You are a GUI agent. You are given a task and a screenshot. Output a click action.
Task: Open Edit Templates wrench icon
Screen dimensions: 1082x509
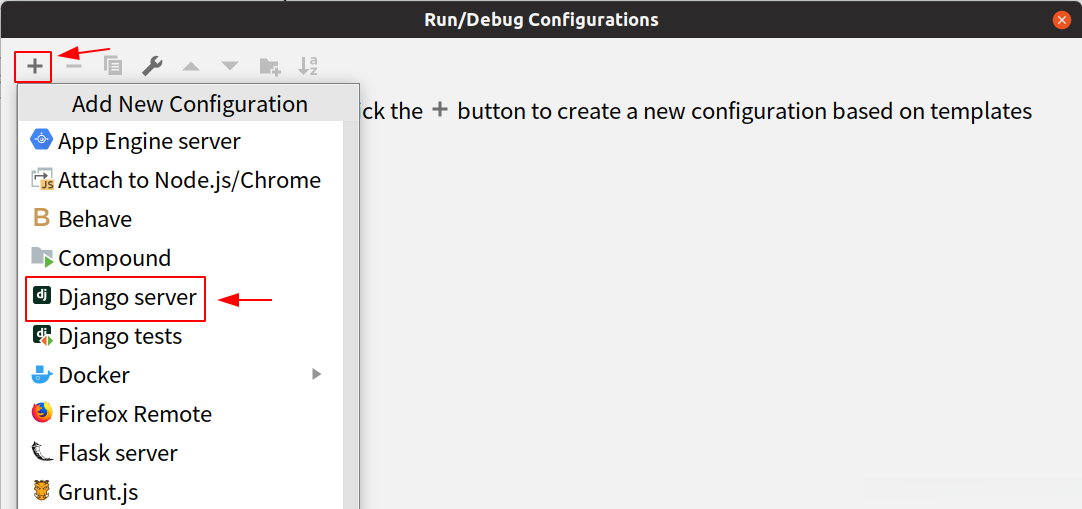point(152,66)
